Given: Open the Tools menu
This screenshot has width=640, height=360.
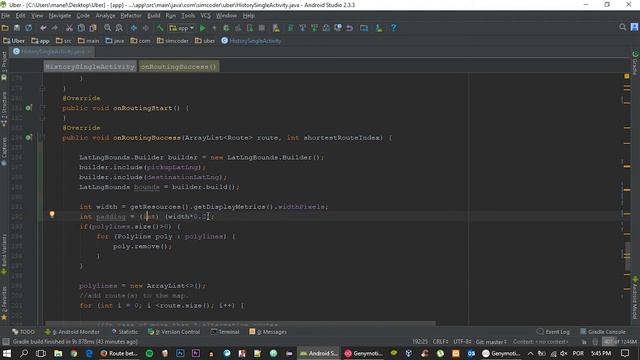Looking at the screenshot, I should 188,16.
